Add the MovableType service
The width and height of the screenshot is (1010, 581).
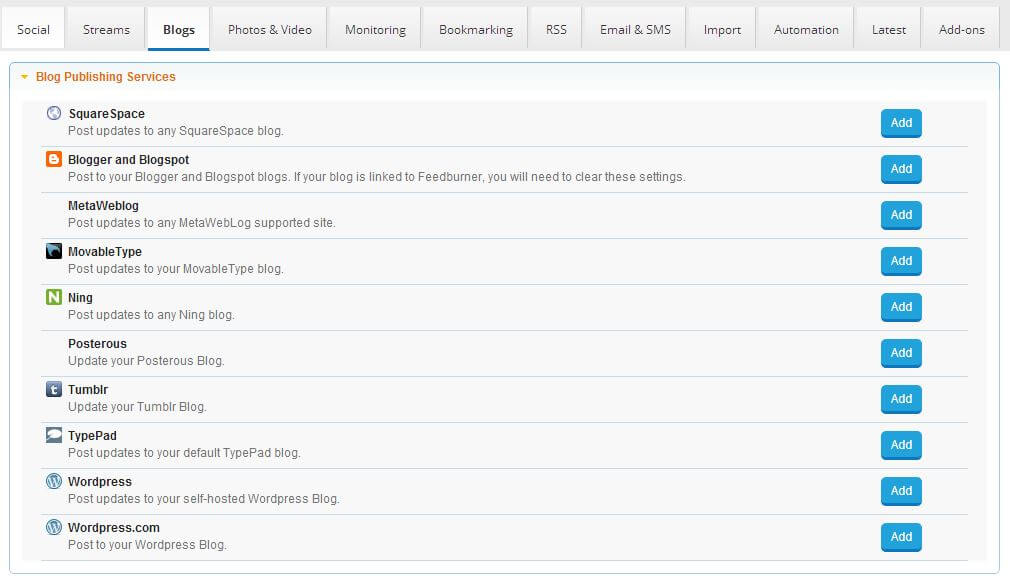click(901, 261)
